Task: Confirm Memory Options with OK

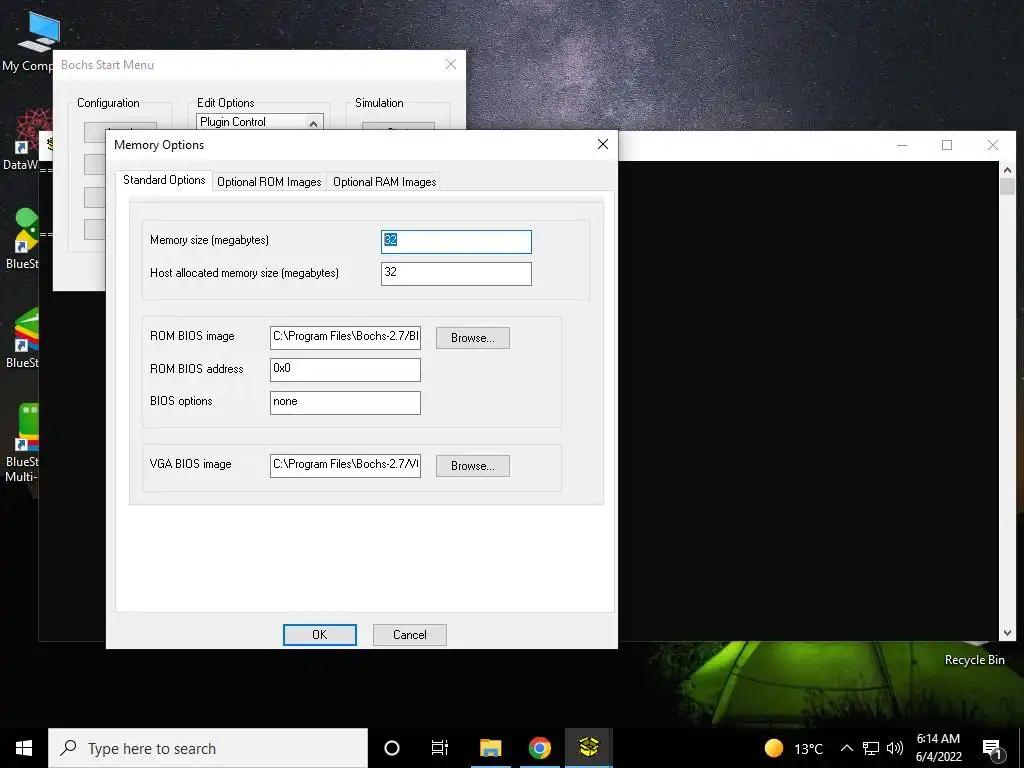Action: [319, 635]
